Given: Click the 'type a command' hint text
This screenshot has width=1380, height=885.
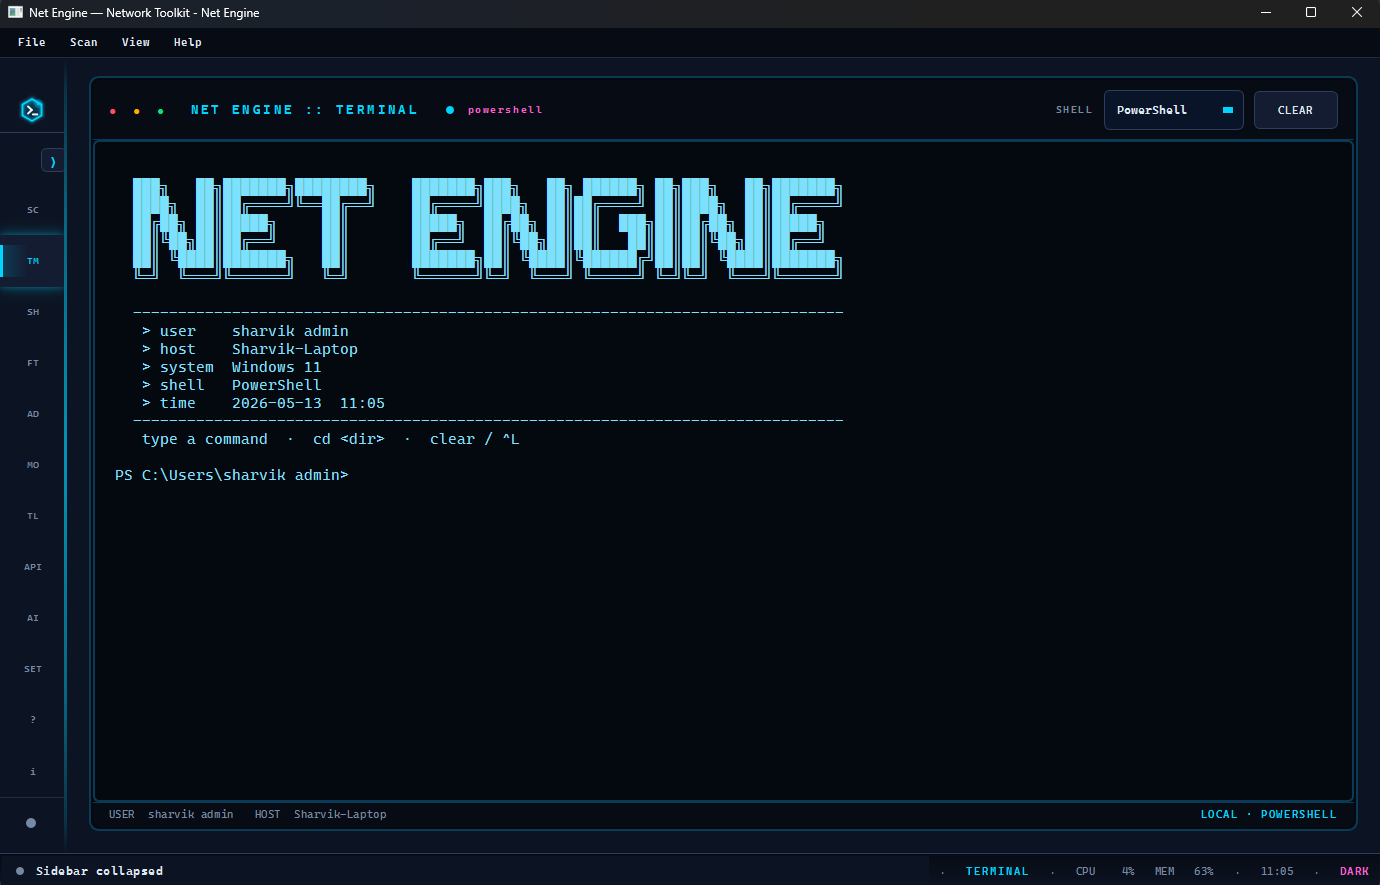Looking at the screenshot, I should click(x=205, y=439).
